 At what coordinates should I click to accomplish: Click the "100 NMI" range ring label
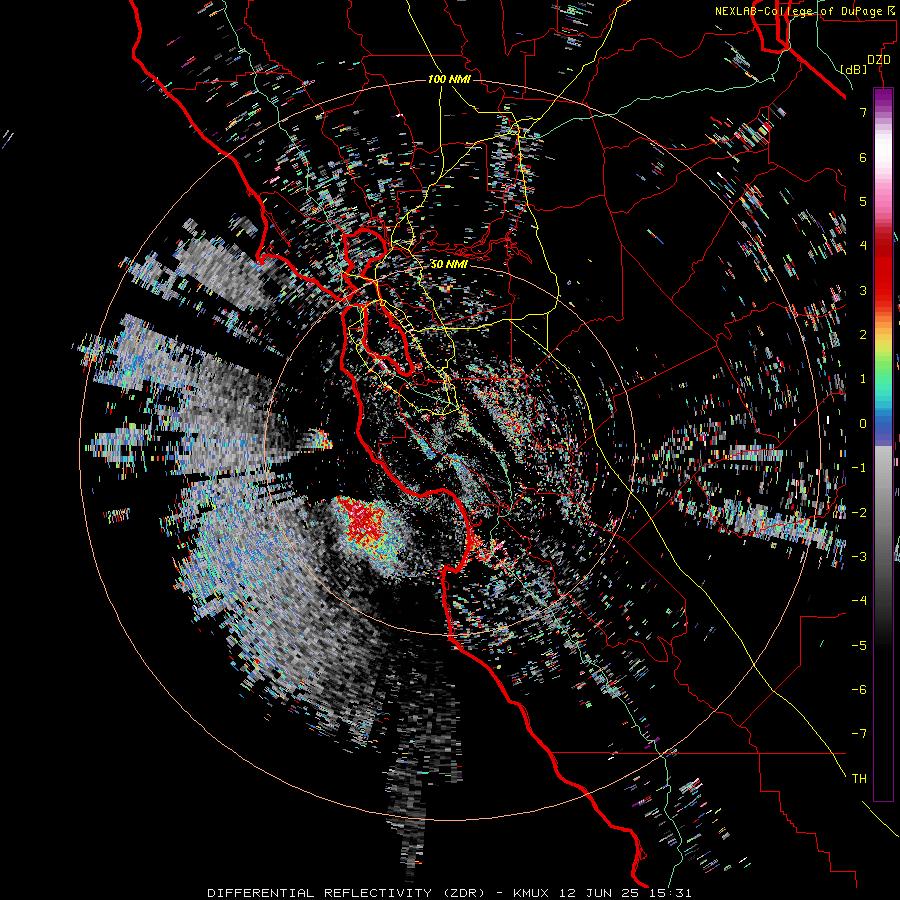[x=449, y=79]
